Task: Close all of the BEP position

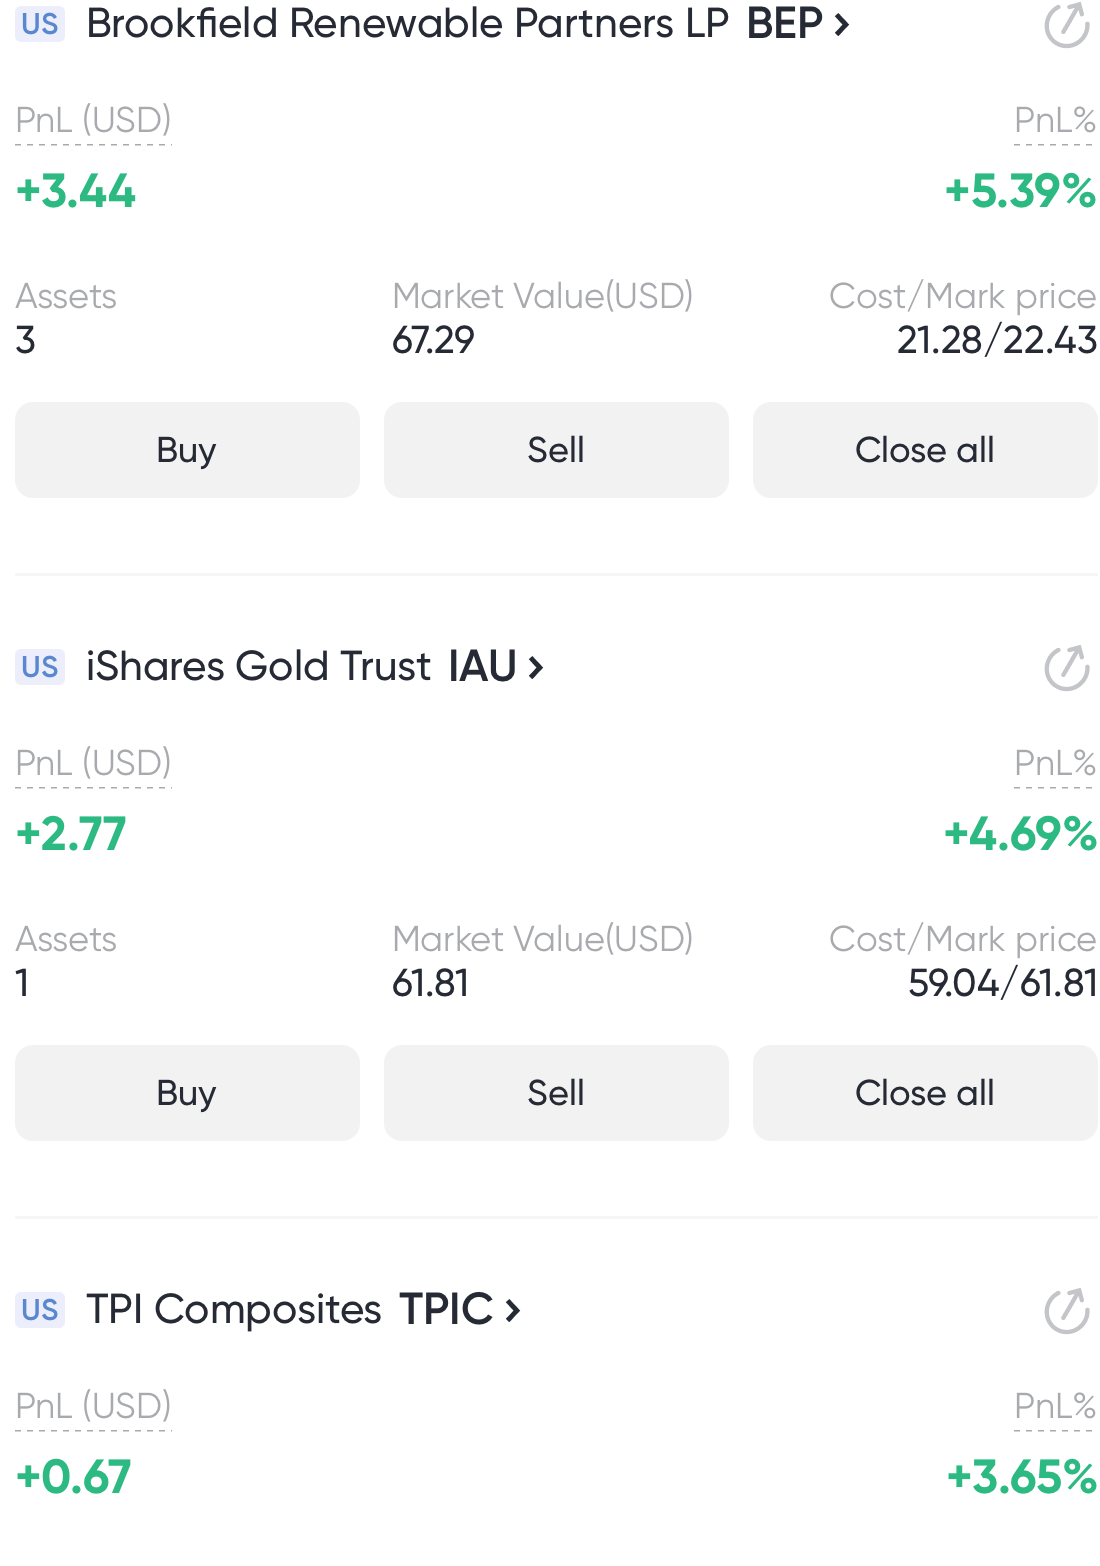Action: [925, 450]
